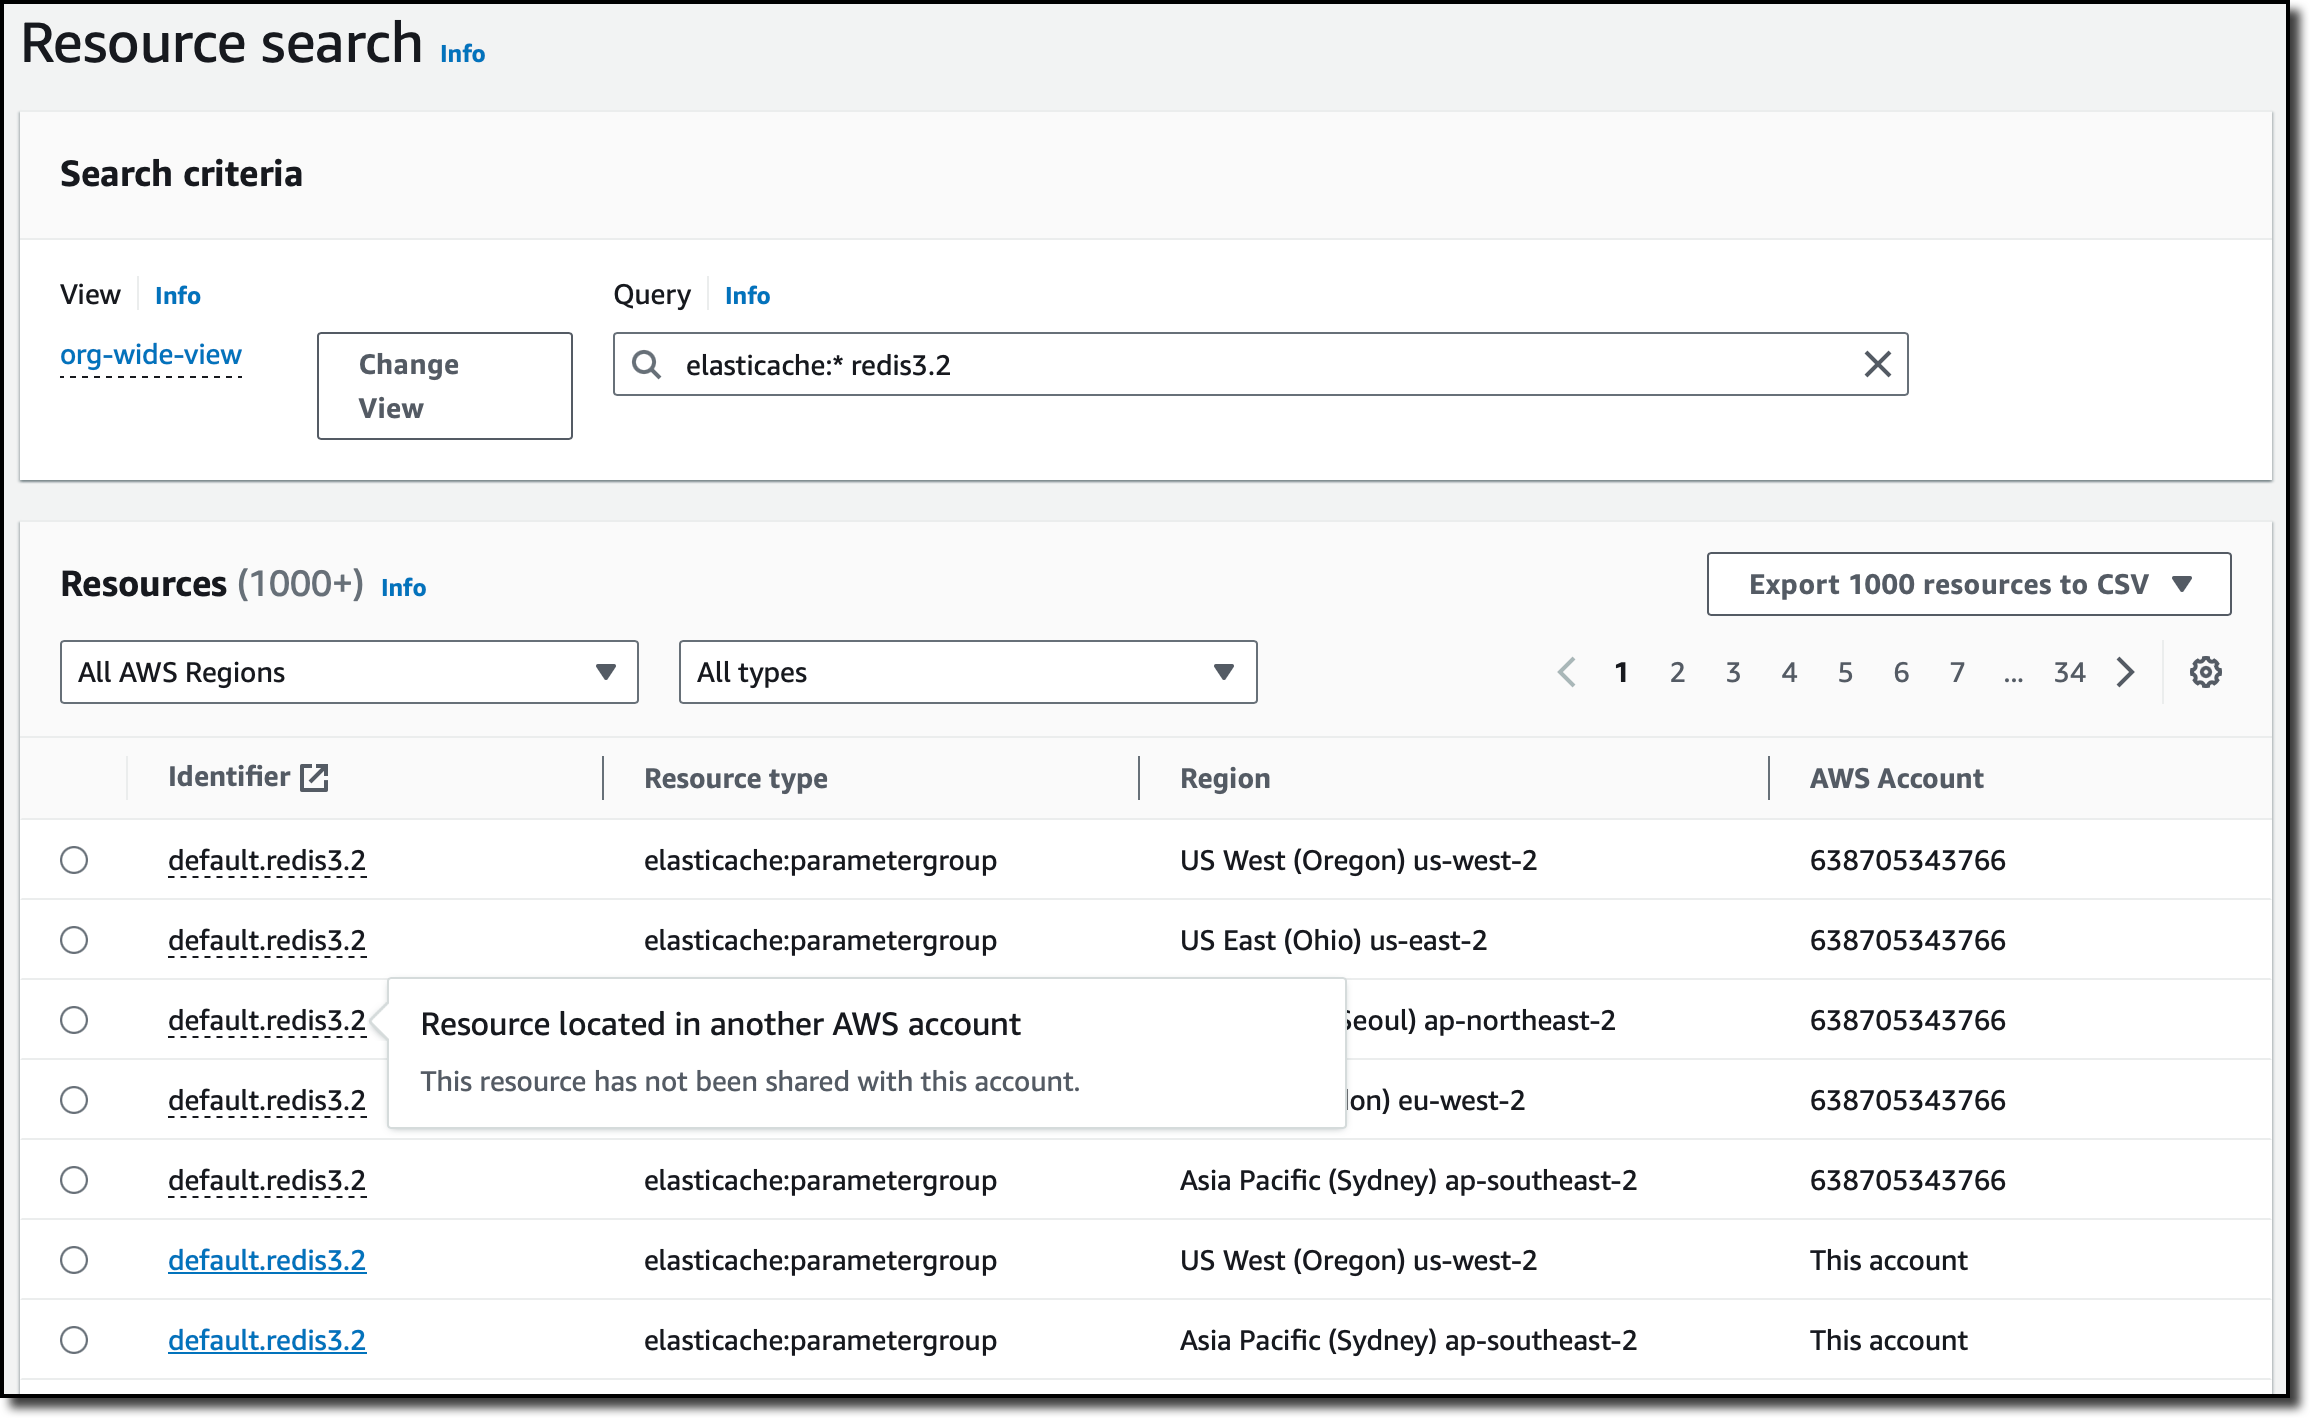Image resolution: width=2310 pixels, height=1418 pixels.
Task: Click Info link next to Resources count
Action: 403,588
